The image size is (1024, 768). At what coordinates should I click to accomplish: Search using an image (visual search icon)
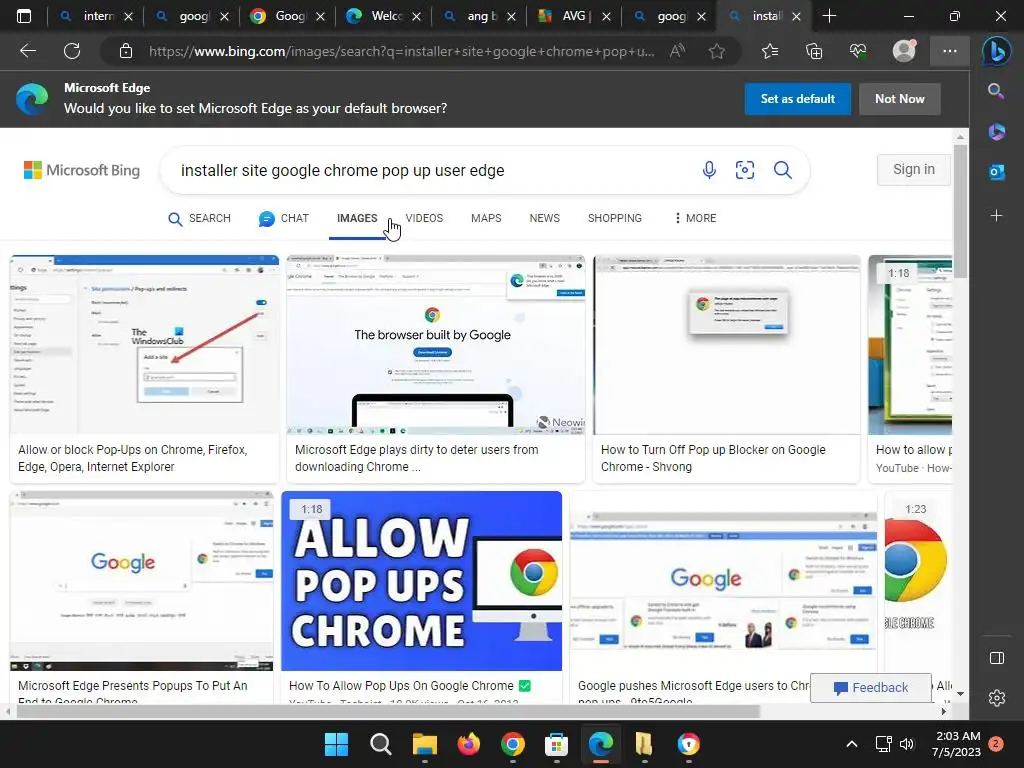click(x=744, y=170)
